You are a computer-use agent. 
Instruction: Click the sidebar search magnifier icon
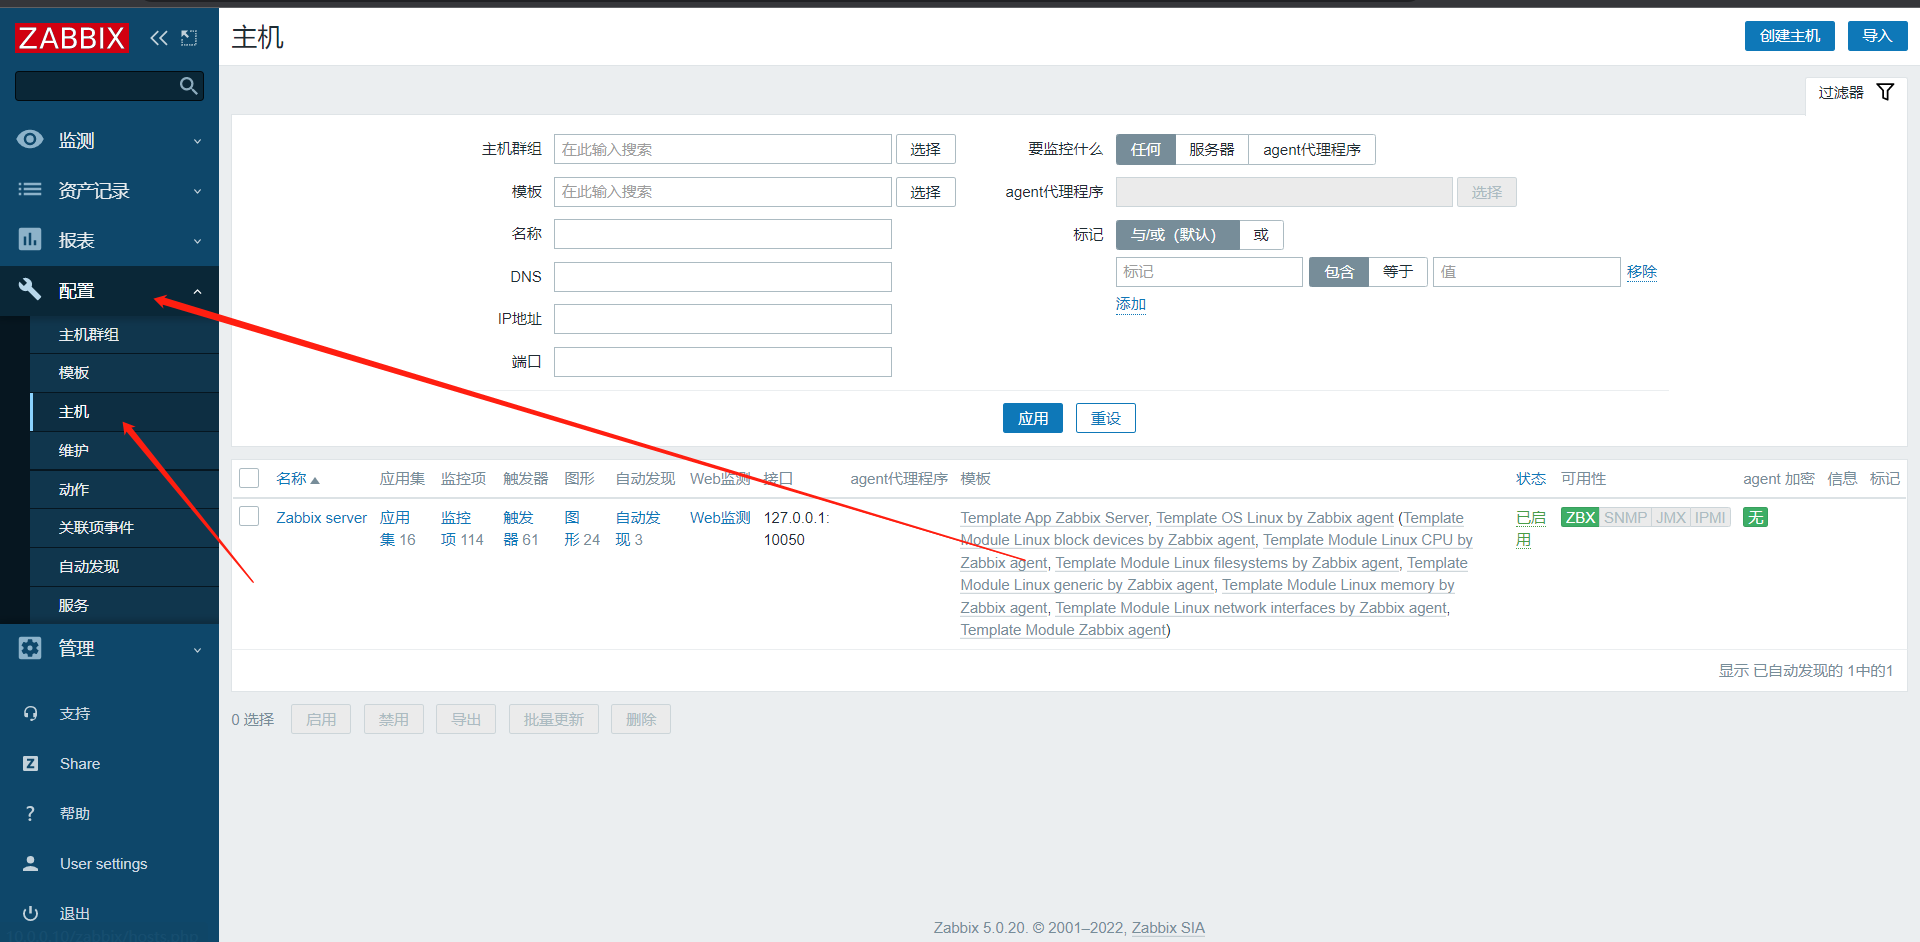[188, 86]
